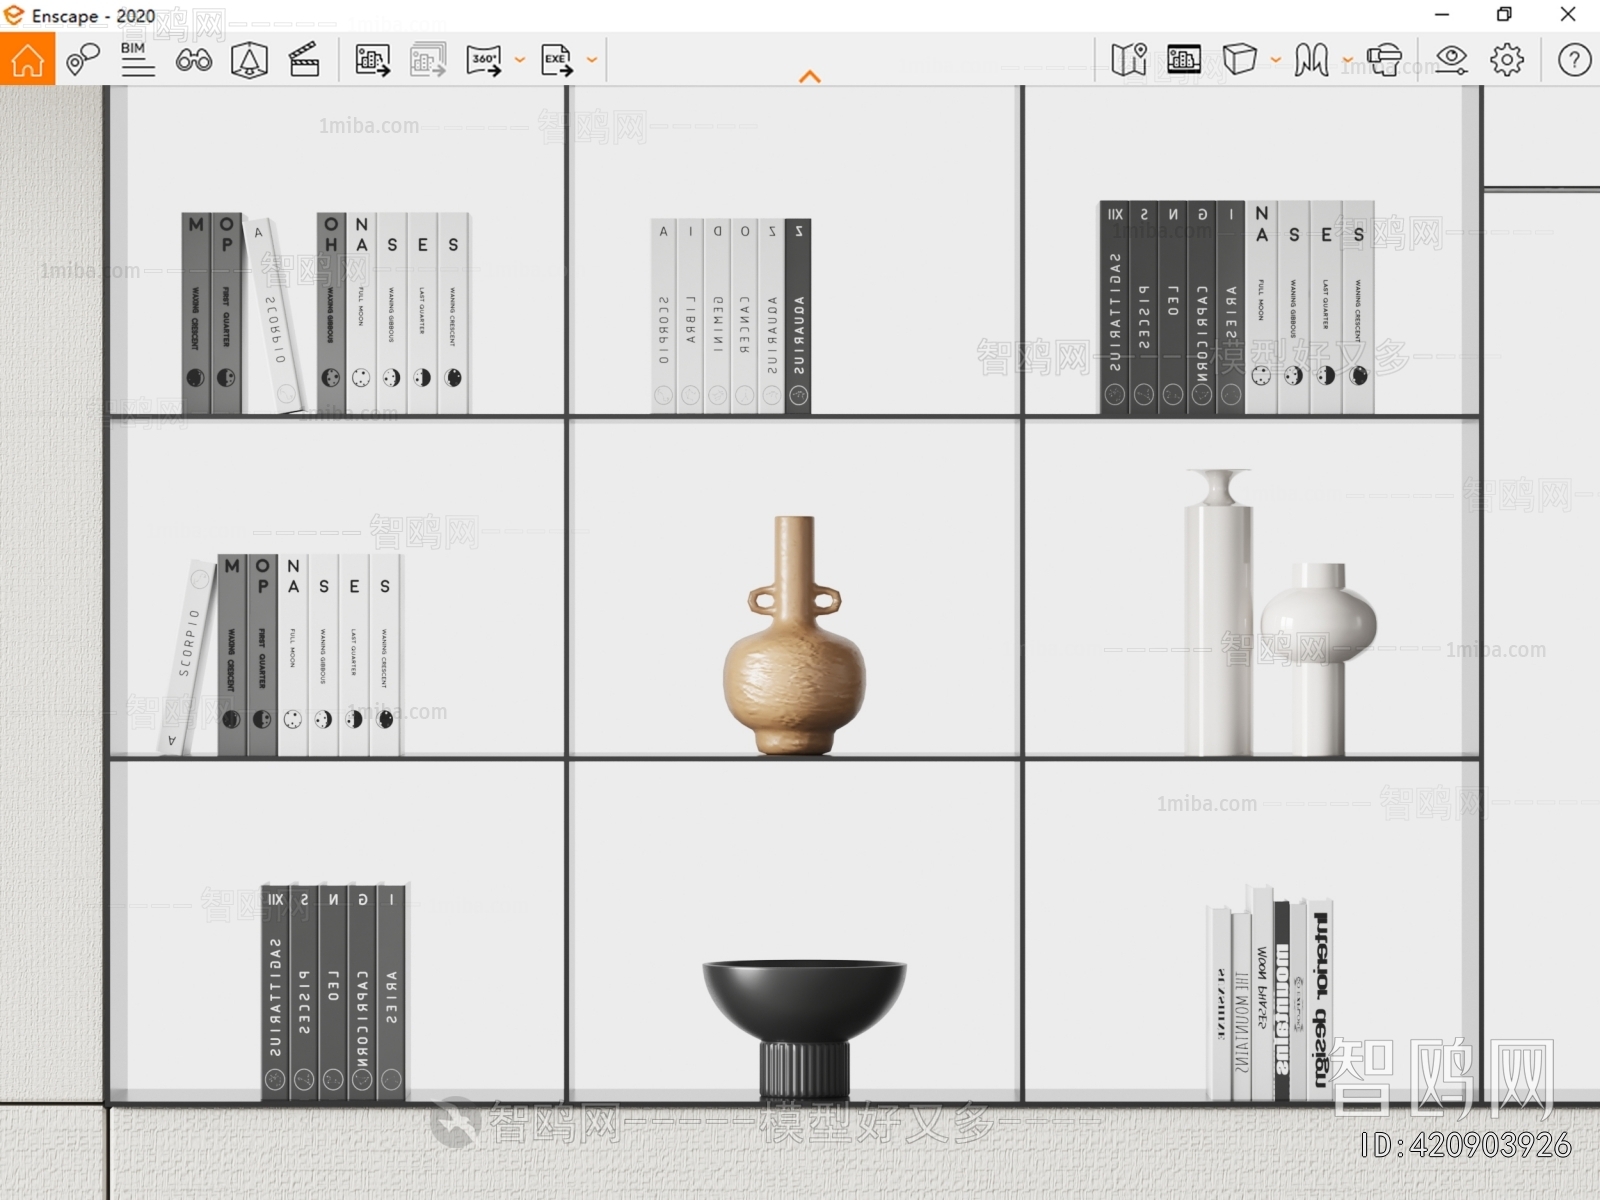Export a 360° panorama

[x=484, y=60]
